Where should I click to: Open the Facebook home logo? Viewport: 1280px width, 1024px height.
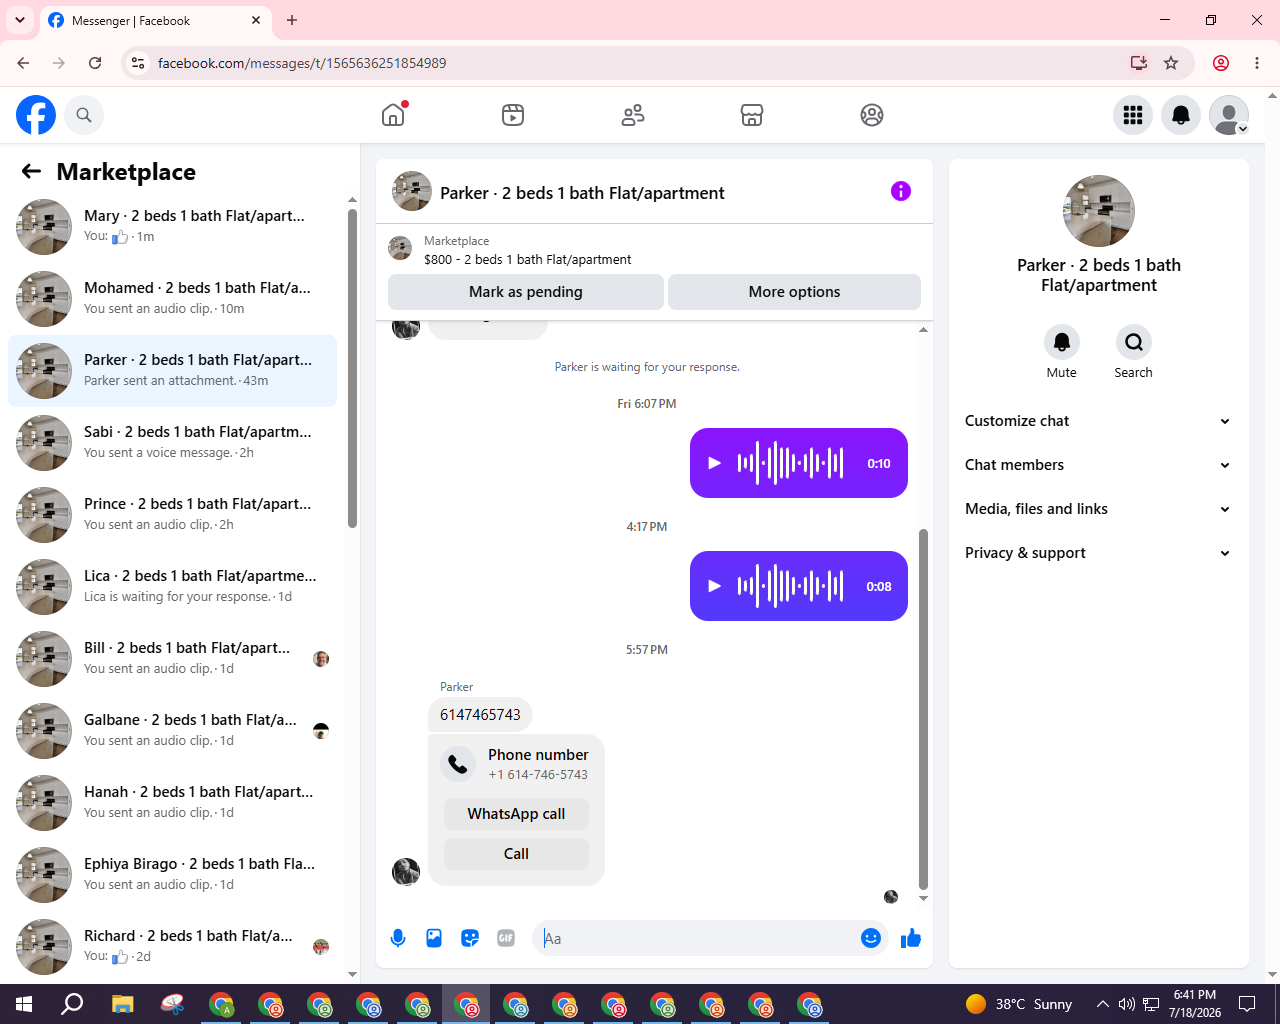[x=36, y=115]
